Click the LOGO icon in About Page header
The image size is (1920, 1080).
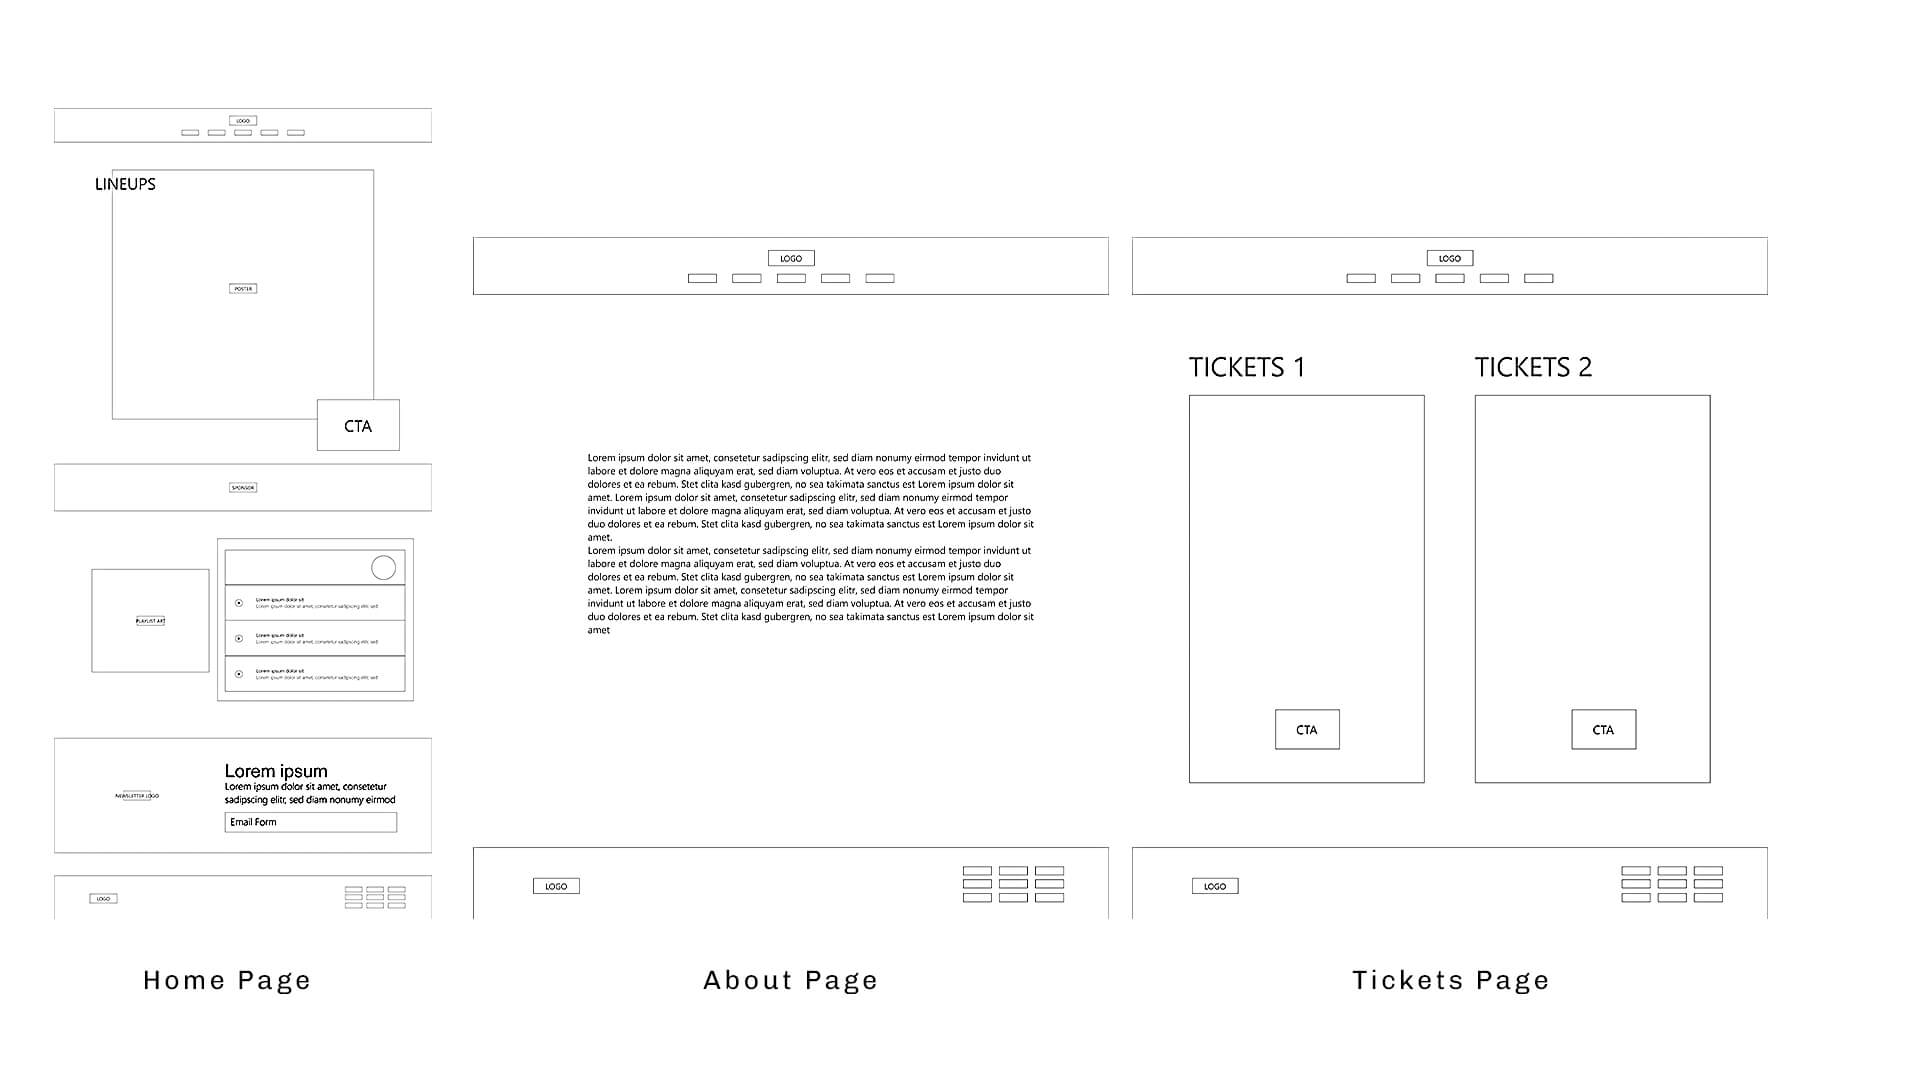point(791,257)
